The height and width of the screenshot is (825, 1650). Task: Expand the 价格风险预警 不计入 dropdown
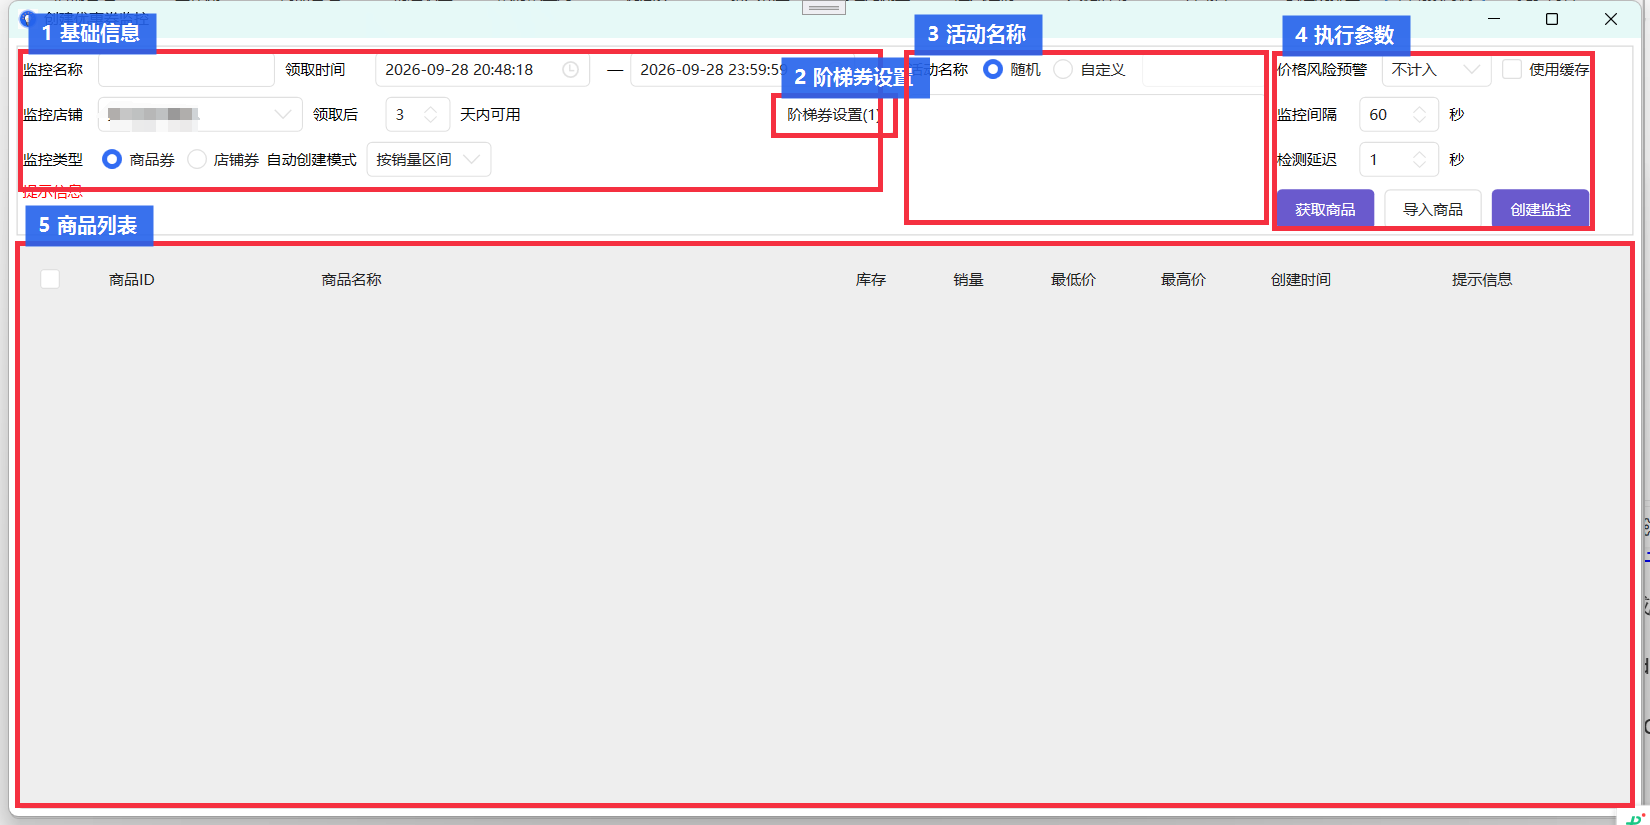1436,70
